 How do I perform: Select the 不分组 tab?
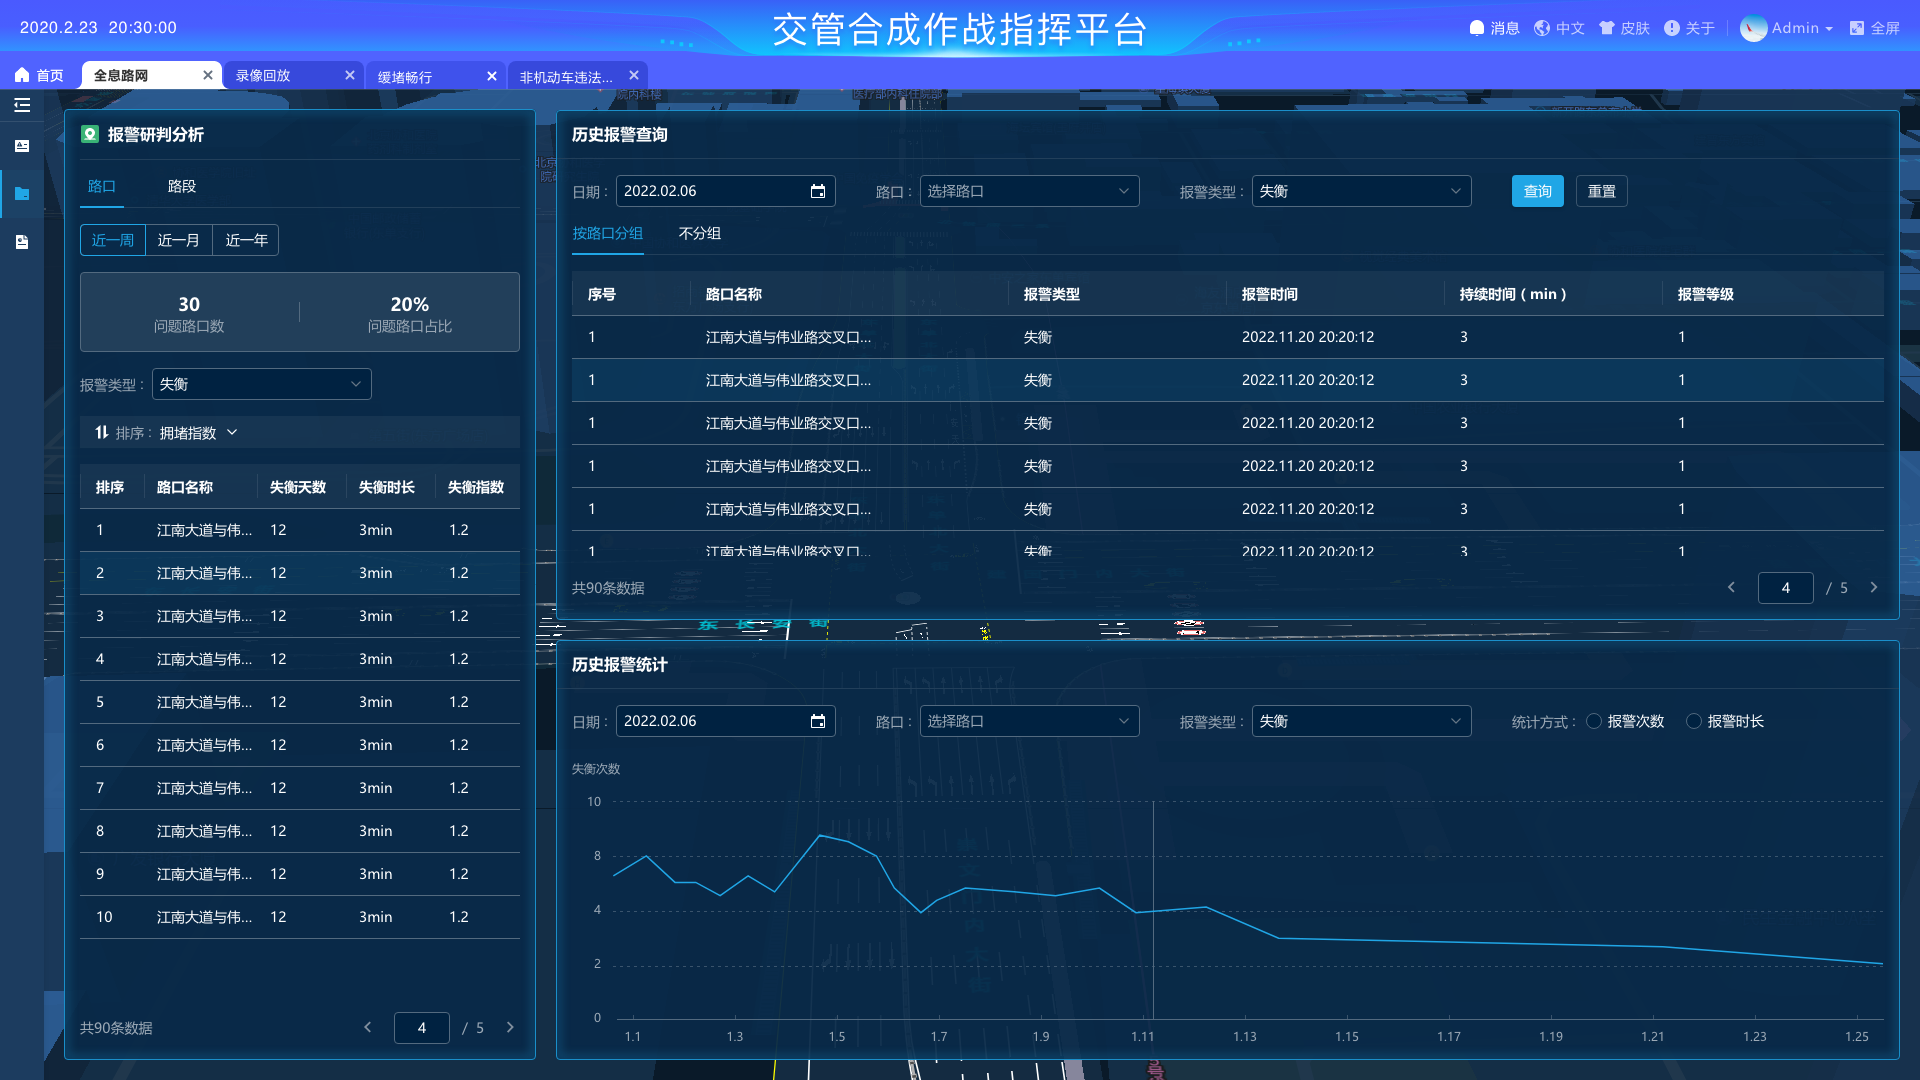[700, 233]
